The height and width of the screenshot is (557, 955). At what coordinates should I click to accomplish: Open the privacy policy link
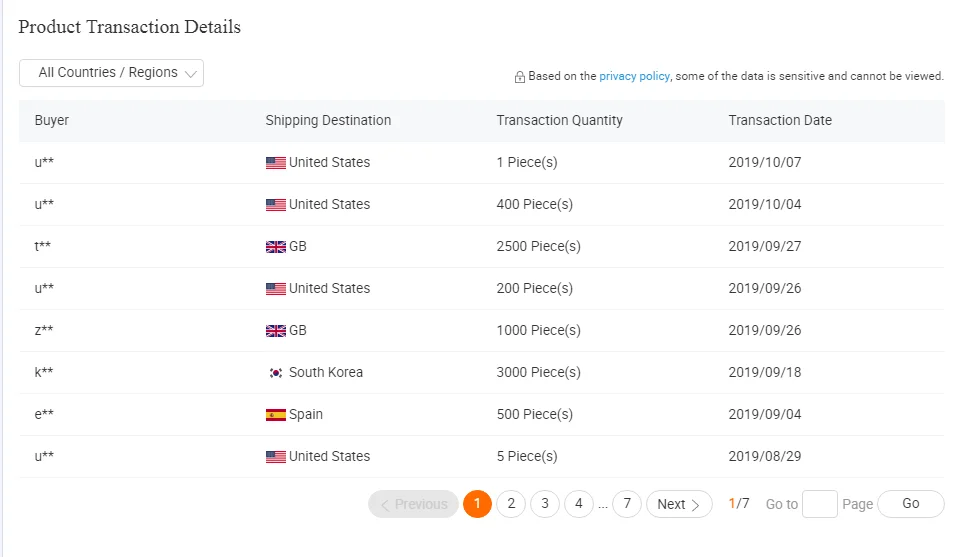coord(634,76)
